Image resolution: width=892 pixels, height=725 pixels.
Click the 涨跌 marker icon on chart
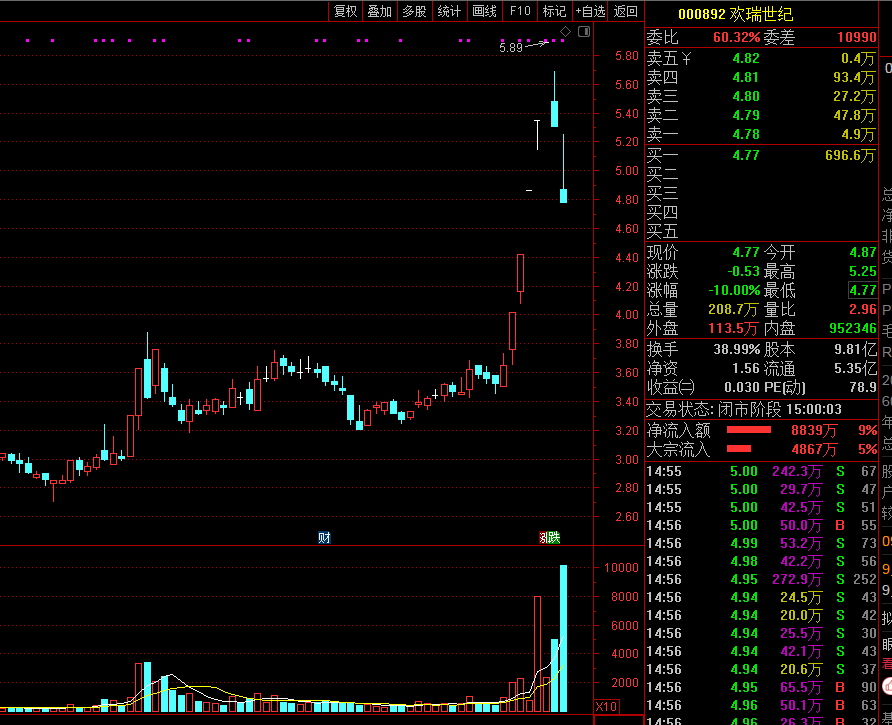click(550, 538)
